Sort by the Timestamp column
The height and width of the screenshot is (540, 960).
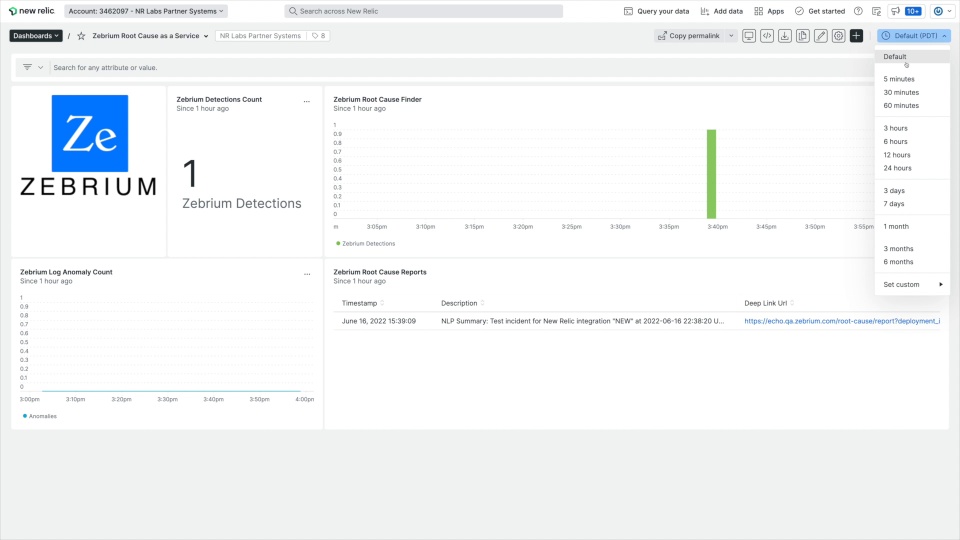coord(362,303)
